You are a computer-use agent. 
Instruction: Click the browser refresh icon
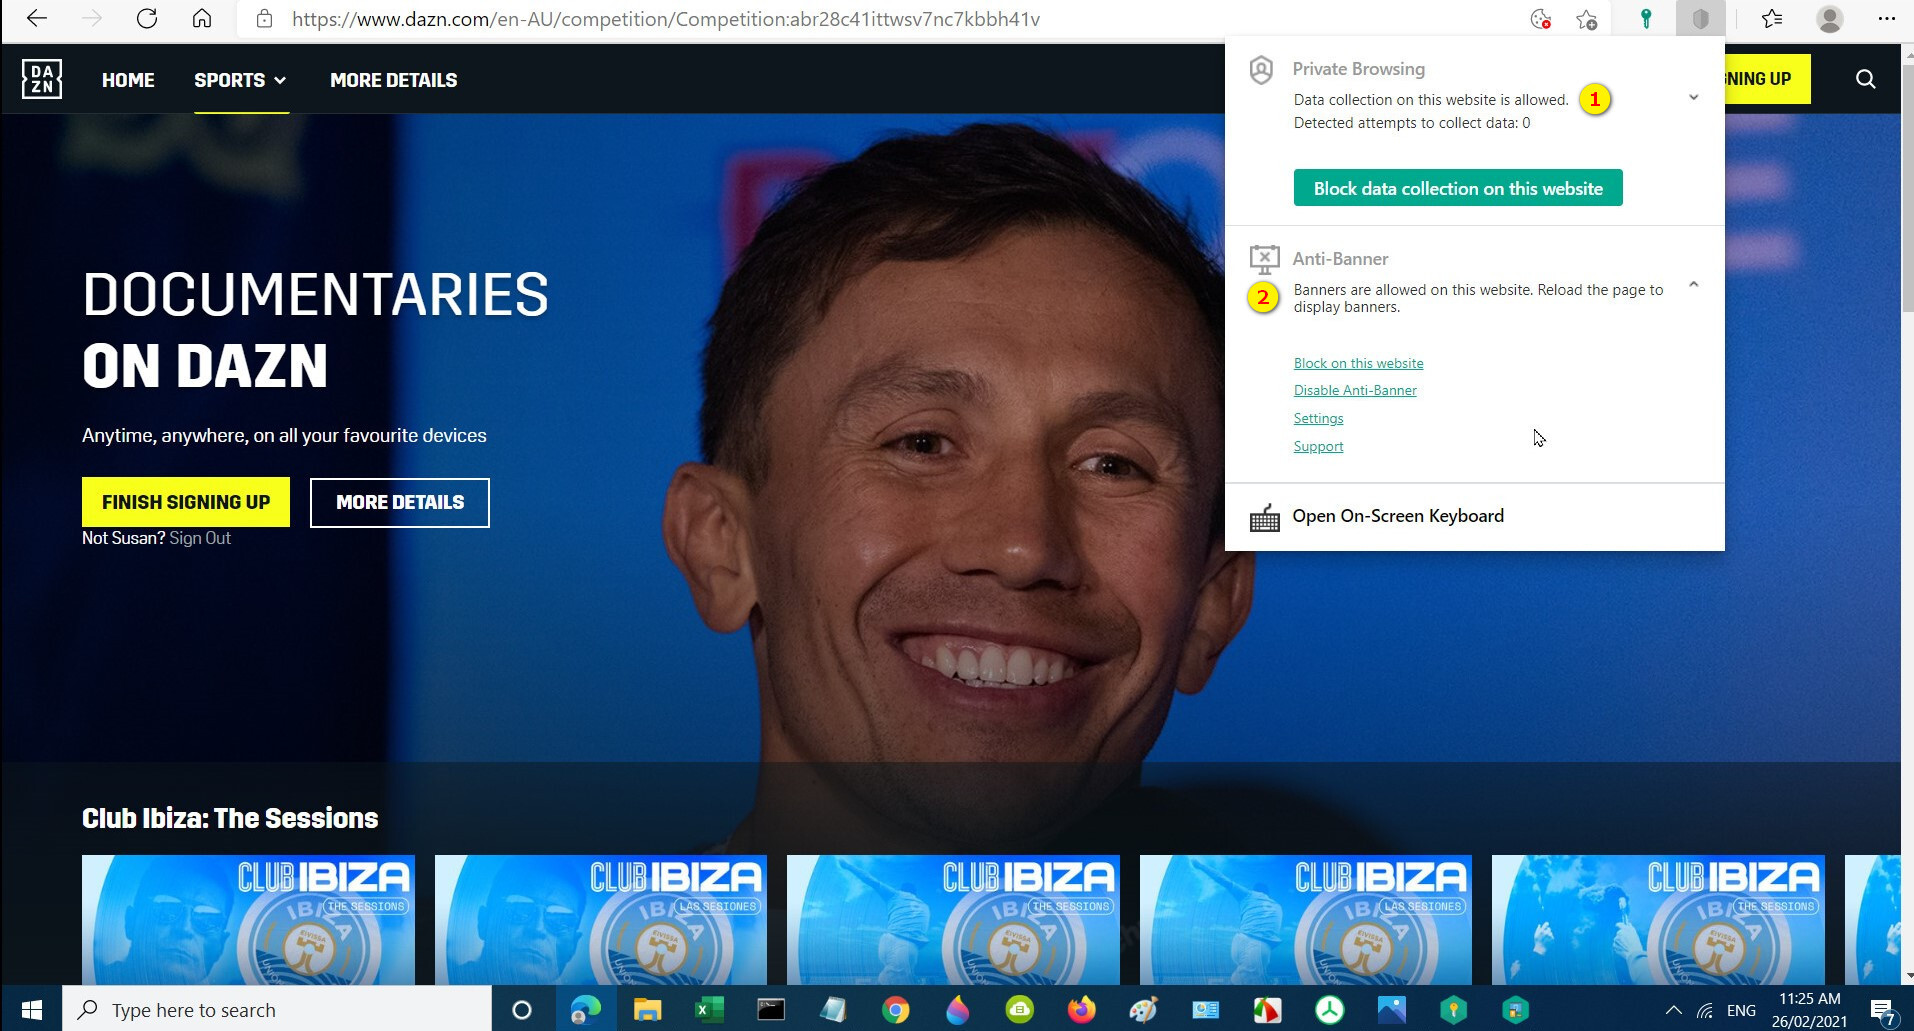[147, 19]
